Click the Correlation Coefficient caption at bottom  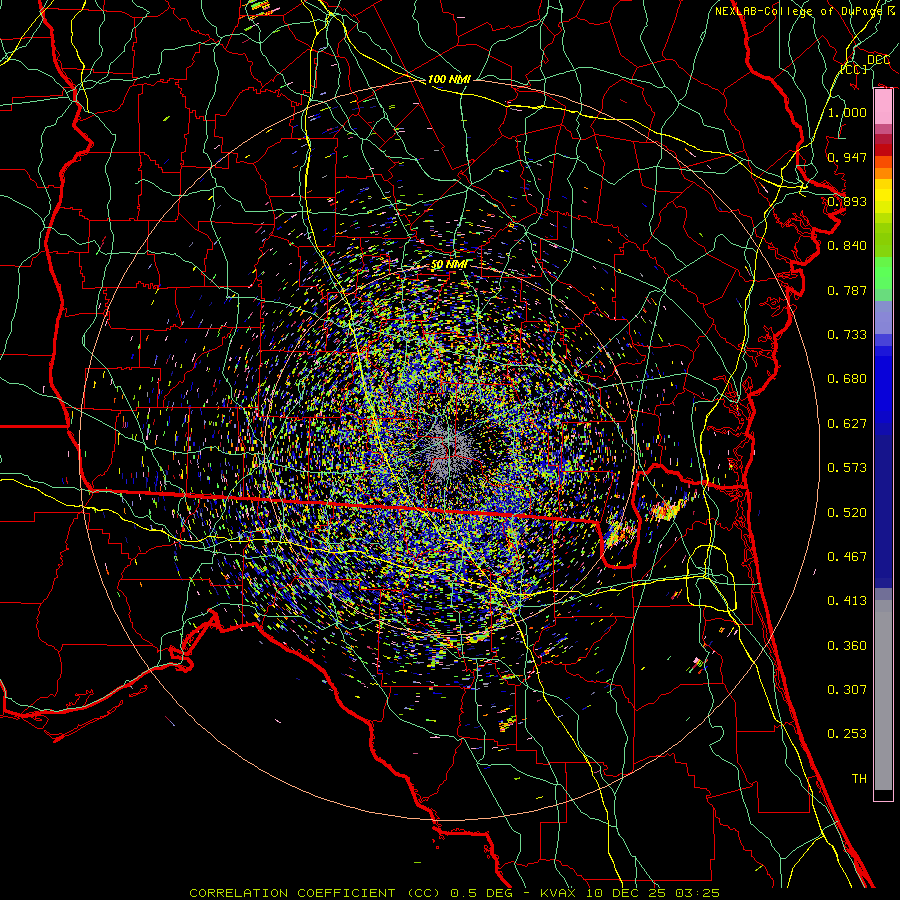click(453, 893)
